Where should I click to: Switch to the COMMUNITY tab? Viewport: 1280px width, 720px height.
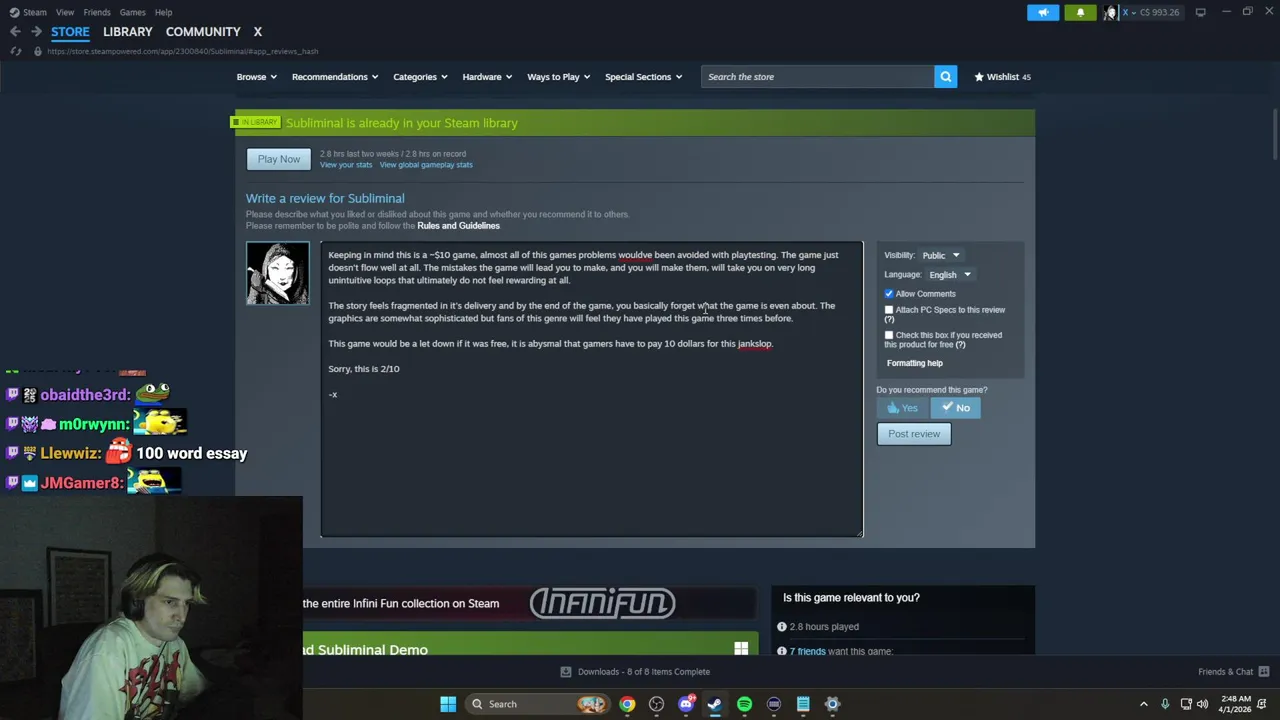pyautogui.click(x=203, y=32)
